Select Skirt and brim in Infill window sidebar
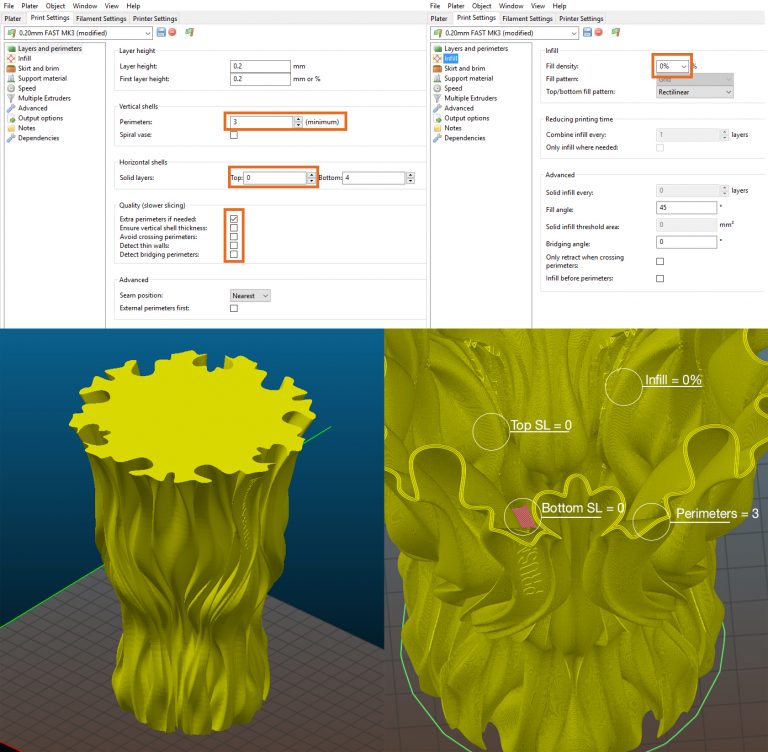Screen dimensions: 768x752 pyautogui.click(x=464, y=68)
